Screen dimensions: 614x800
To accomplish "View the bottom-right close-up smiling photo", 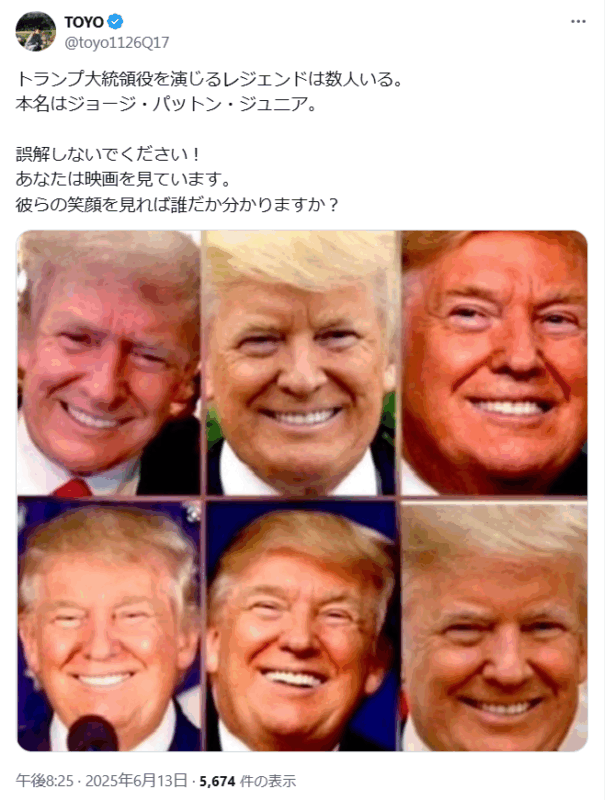I will point(495,626).
